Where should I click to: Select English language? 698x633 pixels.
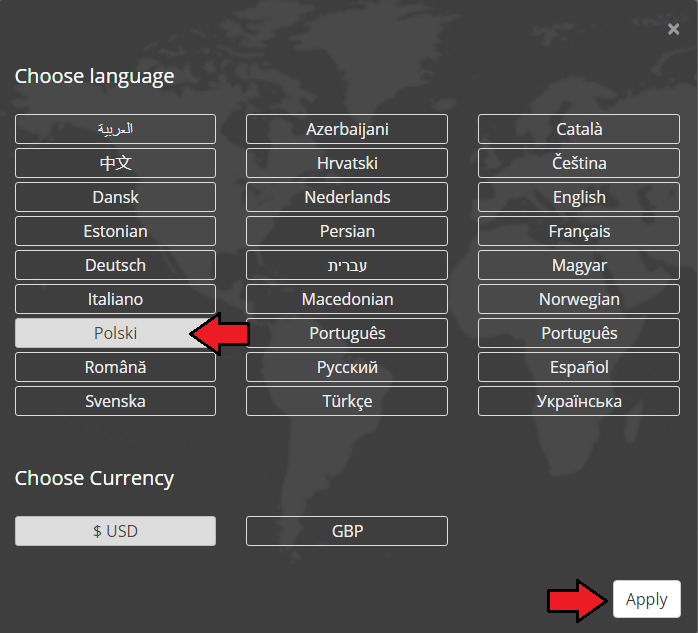point(579,197)
